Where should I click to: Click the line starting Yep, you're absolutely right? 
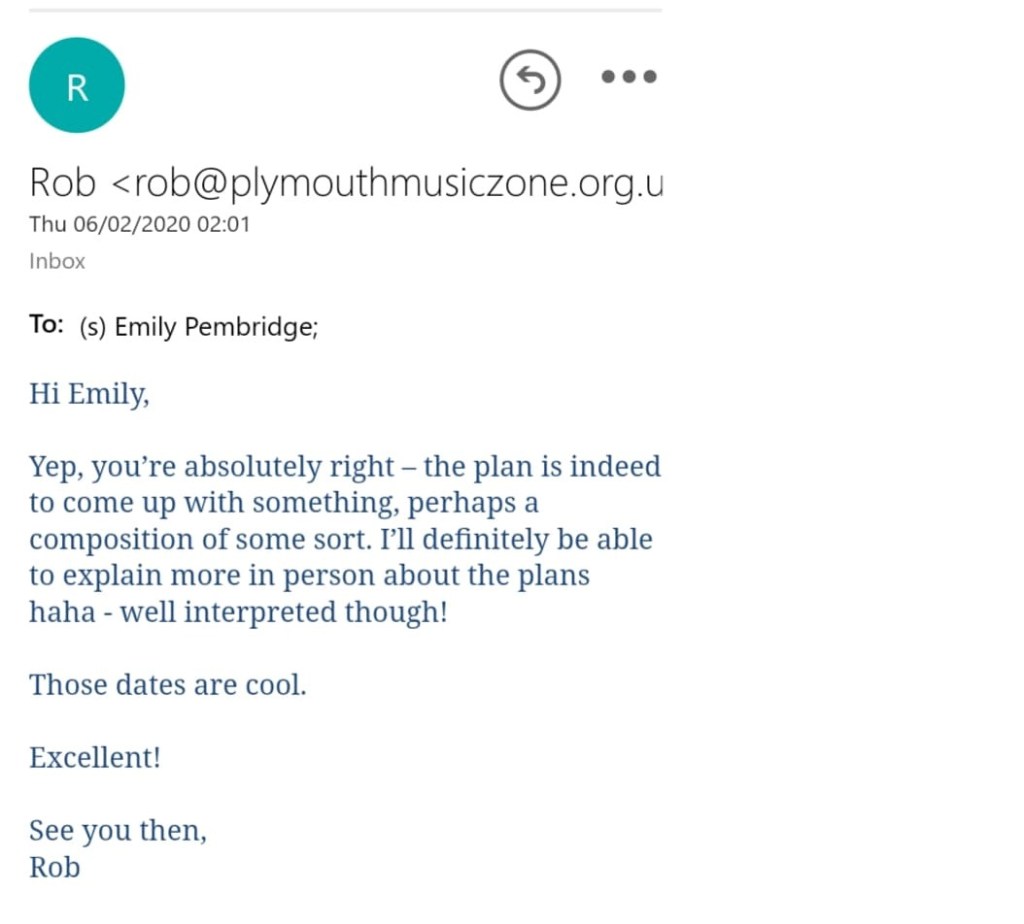click(x=345, y=466)
